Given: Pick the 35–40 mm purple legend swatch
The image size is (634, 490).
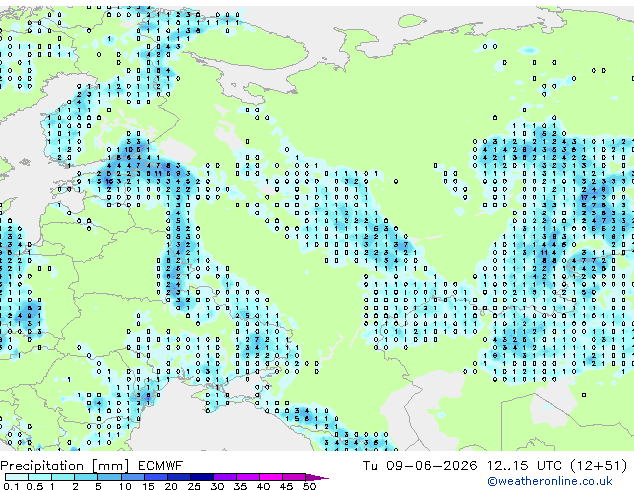Looking at the screenshot, I should [248, 477].
